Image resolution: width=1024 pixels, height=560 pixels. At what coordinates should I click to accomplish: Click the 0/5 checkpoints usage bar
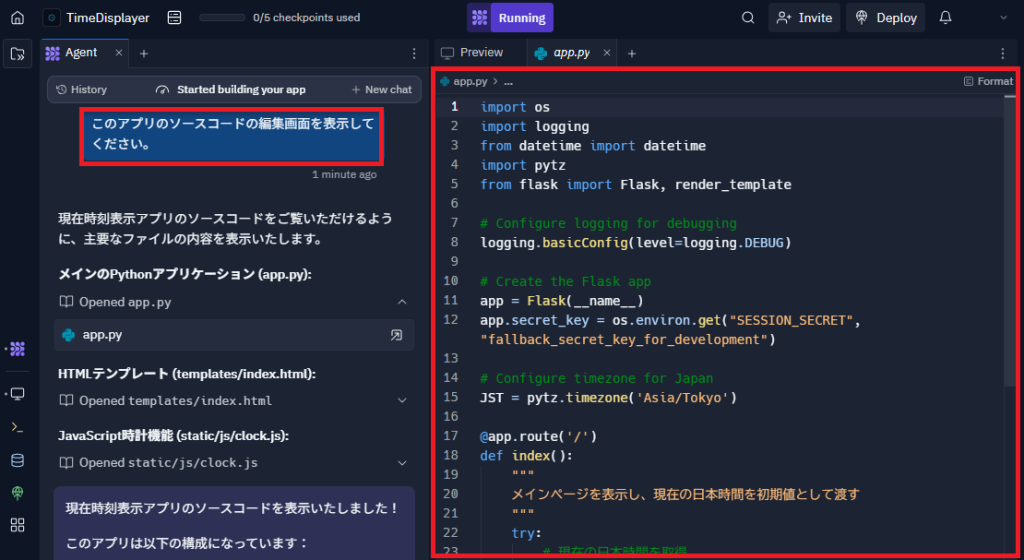222,18
